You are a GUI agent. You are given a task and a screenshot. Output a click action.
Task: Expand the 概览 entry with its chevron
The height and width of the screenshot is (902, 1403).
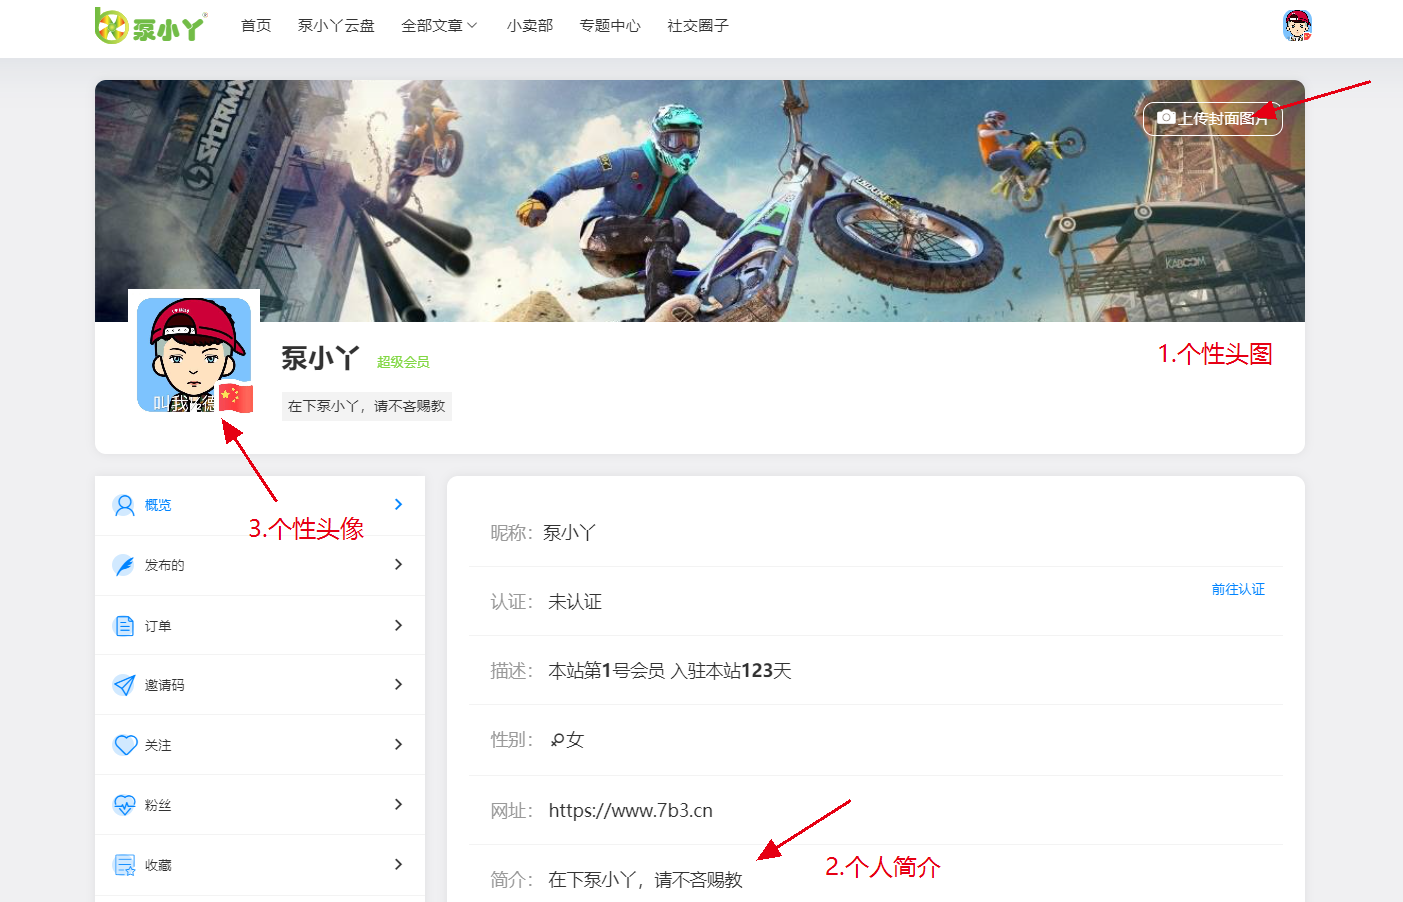coord(398,505)
